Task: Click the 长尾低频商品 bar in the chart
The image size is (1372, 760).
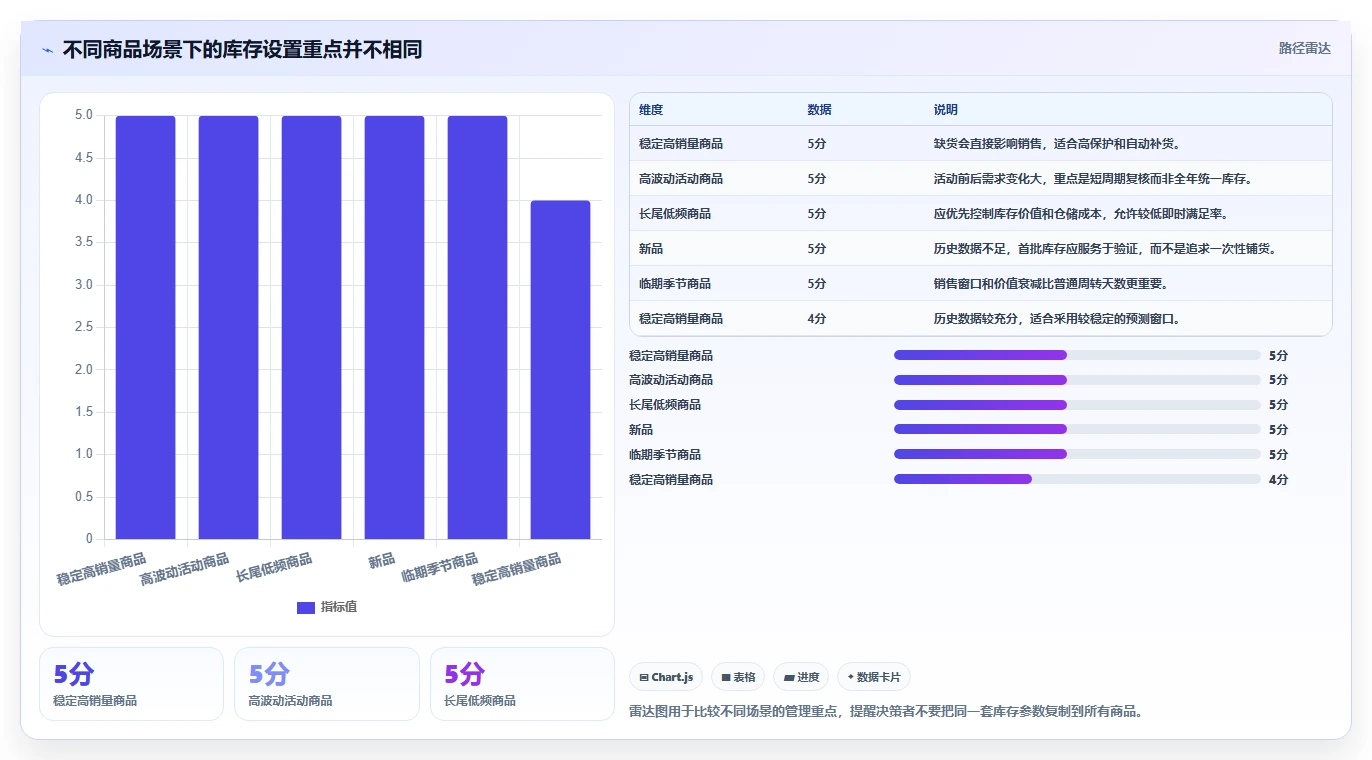Action: [x=311, y=327]
